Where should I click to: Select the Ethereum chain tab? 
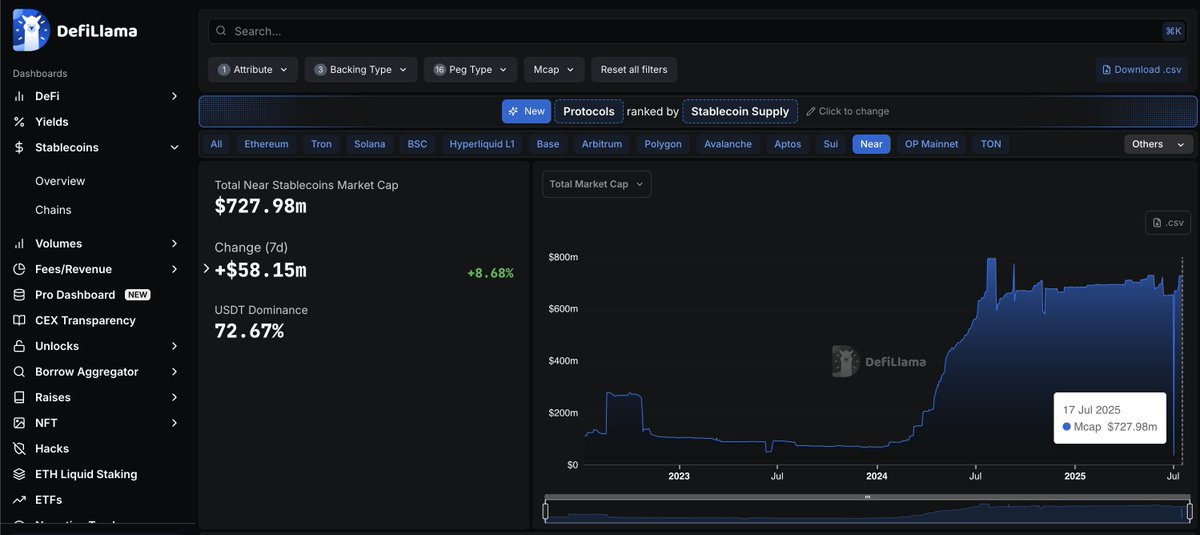(266, 144)
